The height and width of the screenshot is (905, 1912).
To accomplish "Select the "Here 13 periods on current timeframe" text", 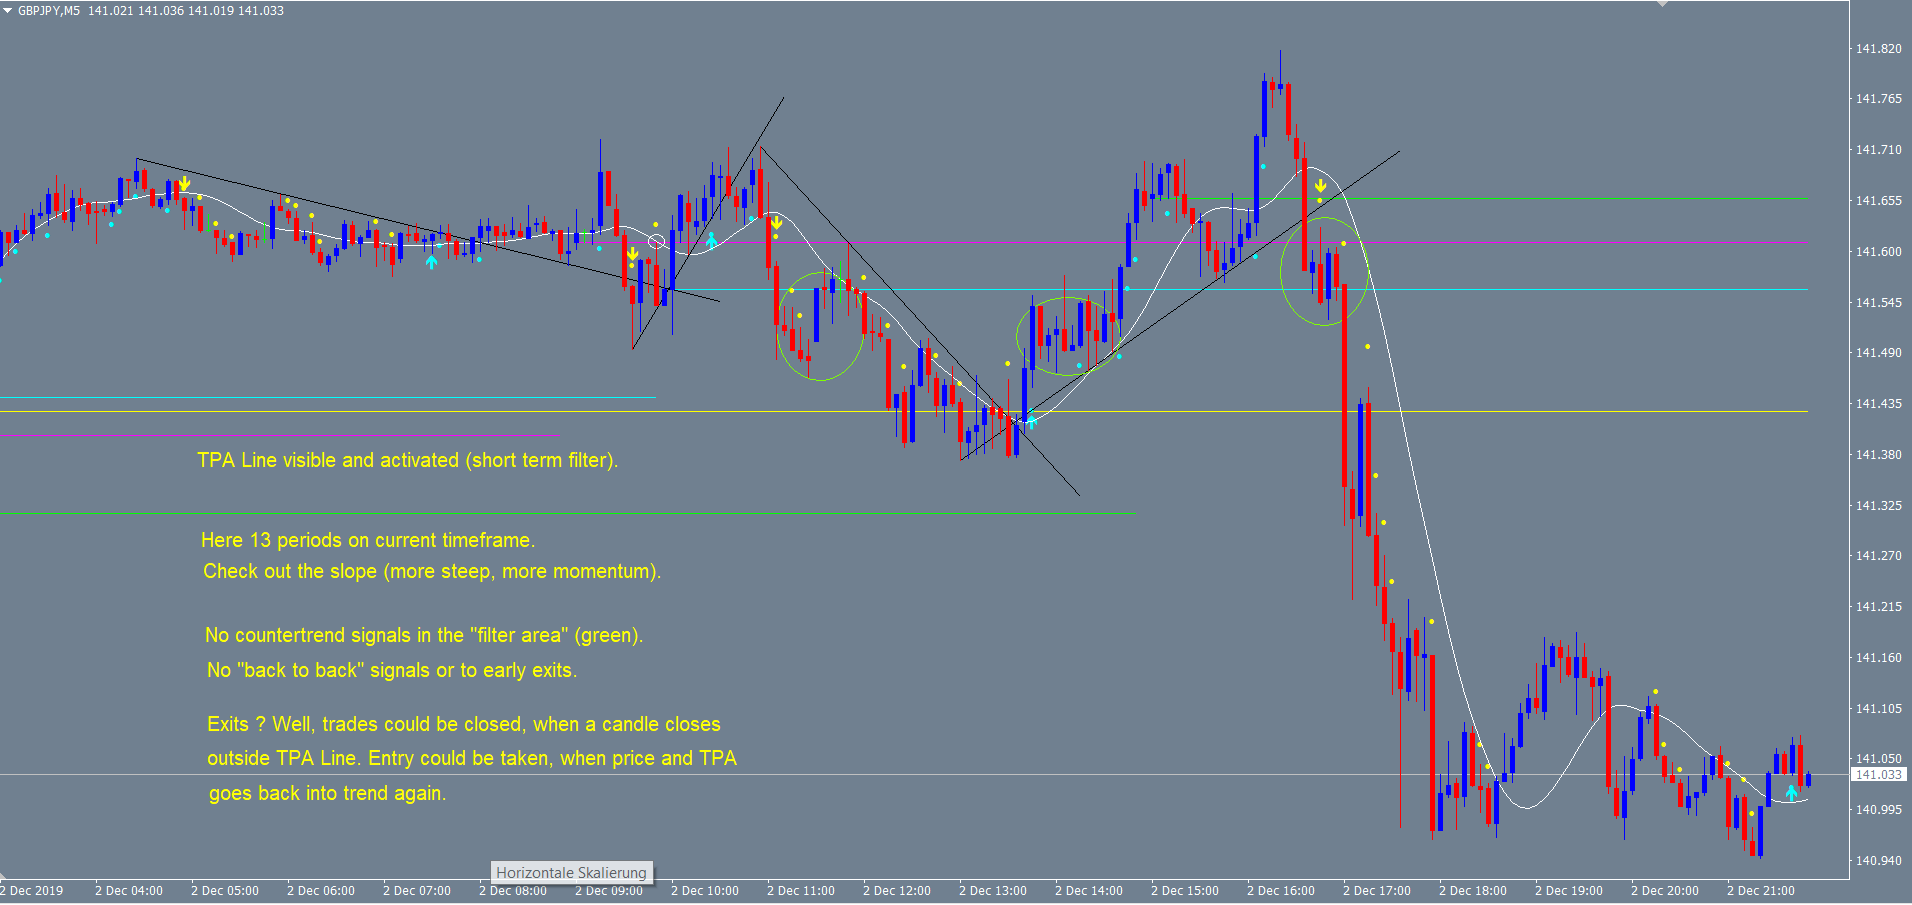I will click(x=368, y=540).
